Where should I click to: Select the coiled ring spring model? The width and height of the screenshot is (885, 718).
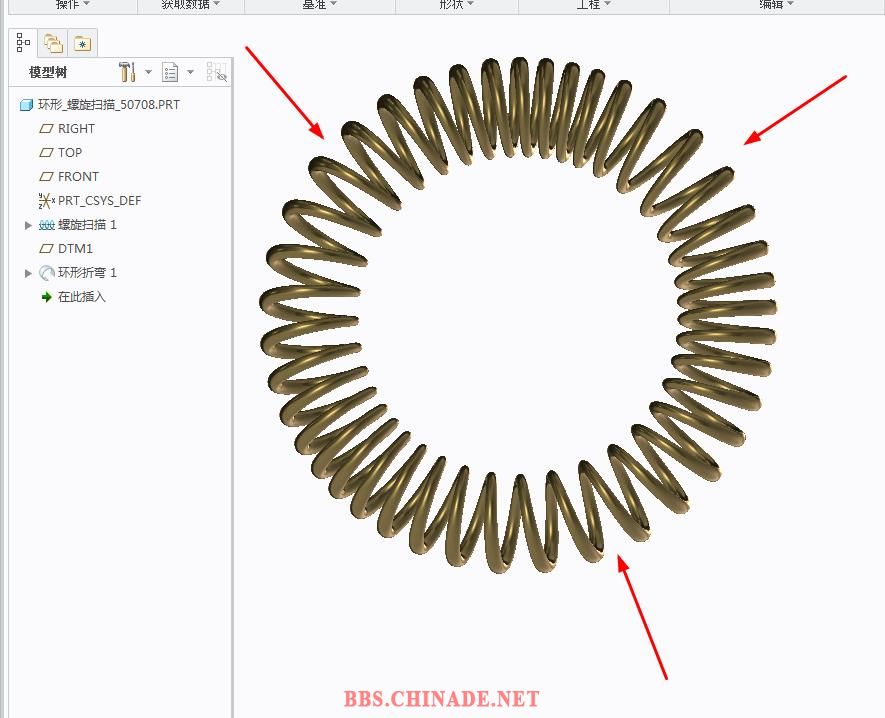518,315
